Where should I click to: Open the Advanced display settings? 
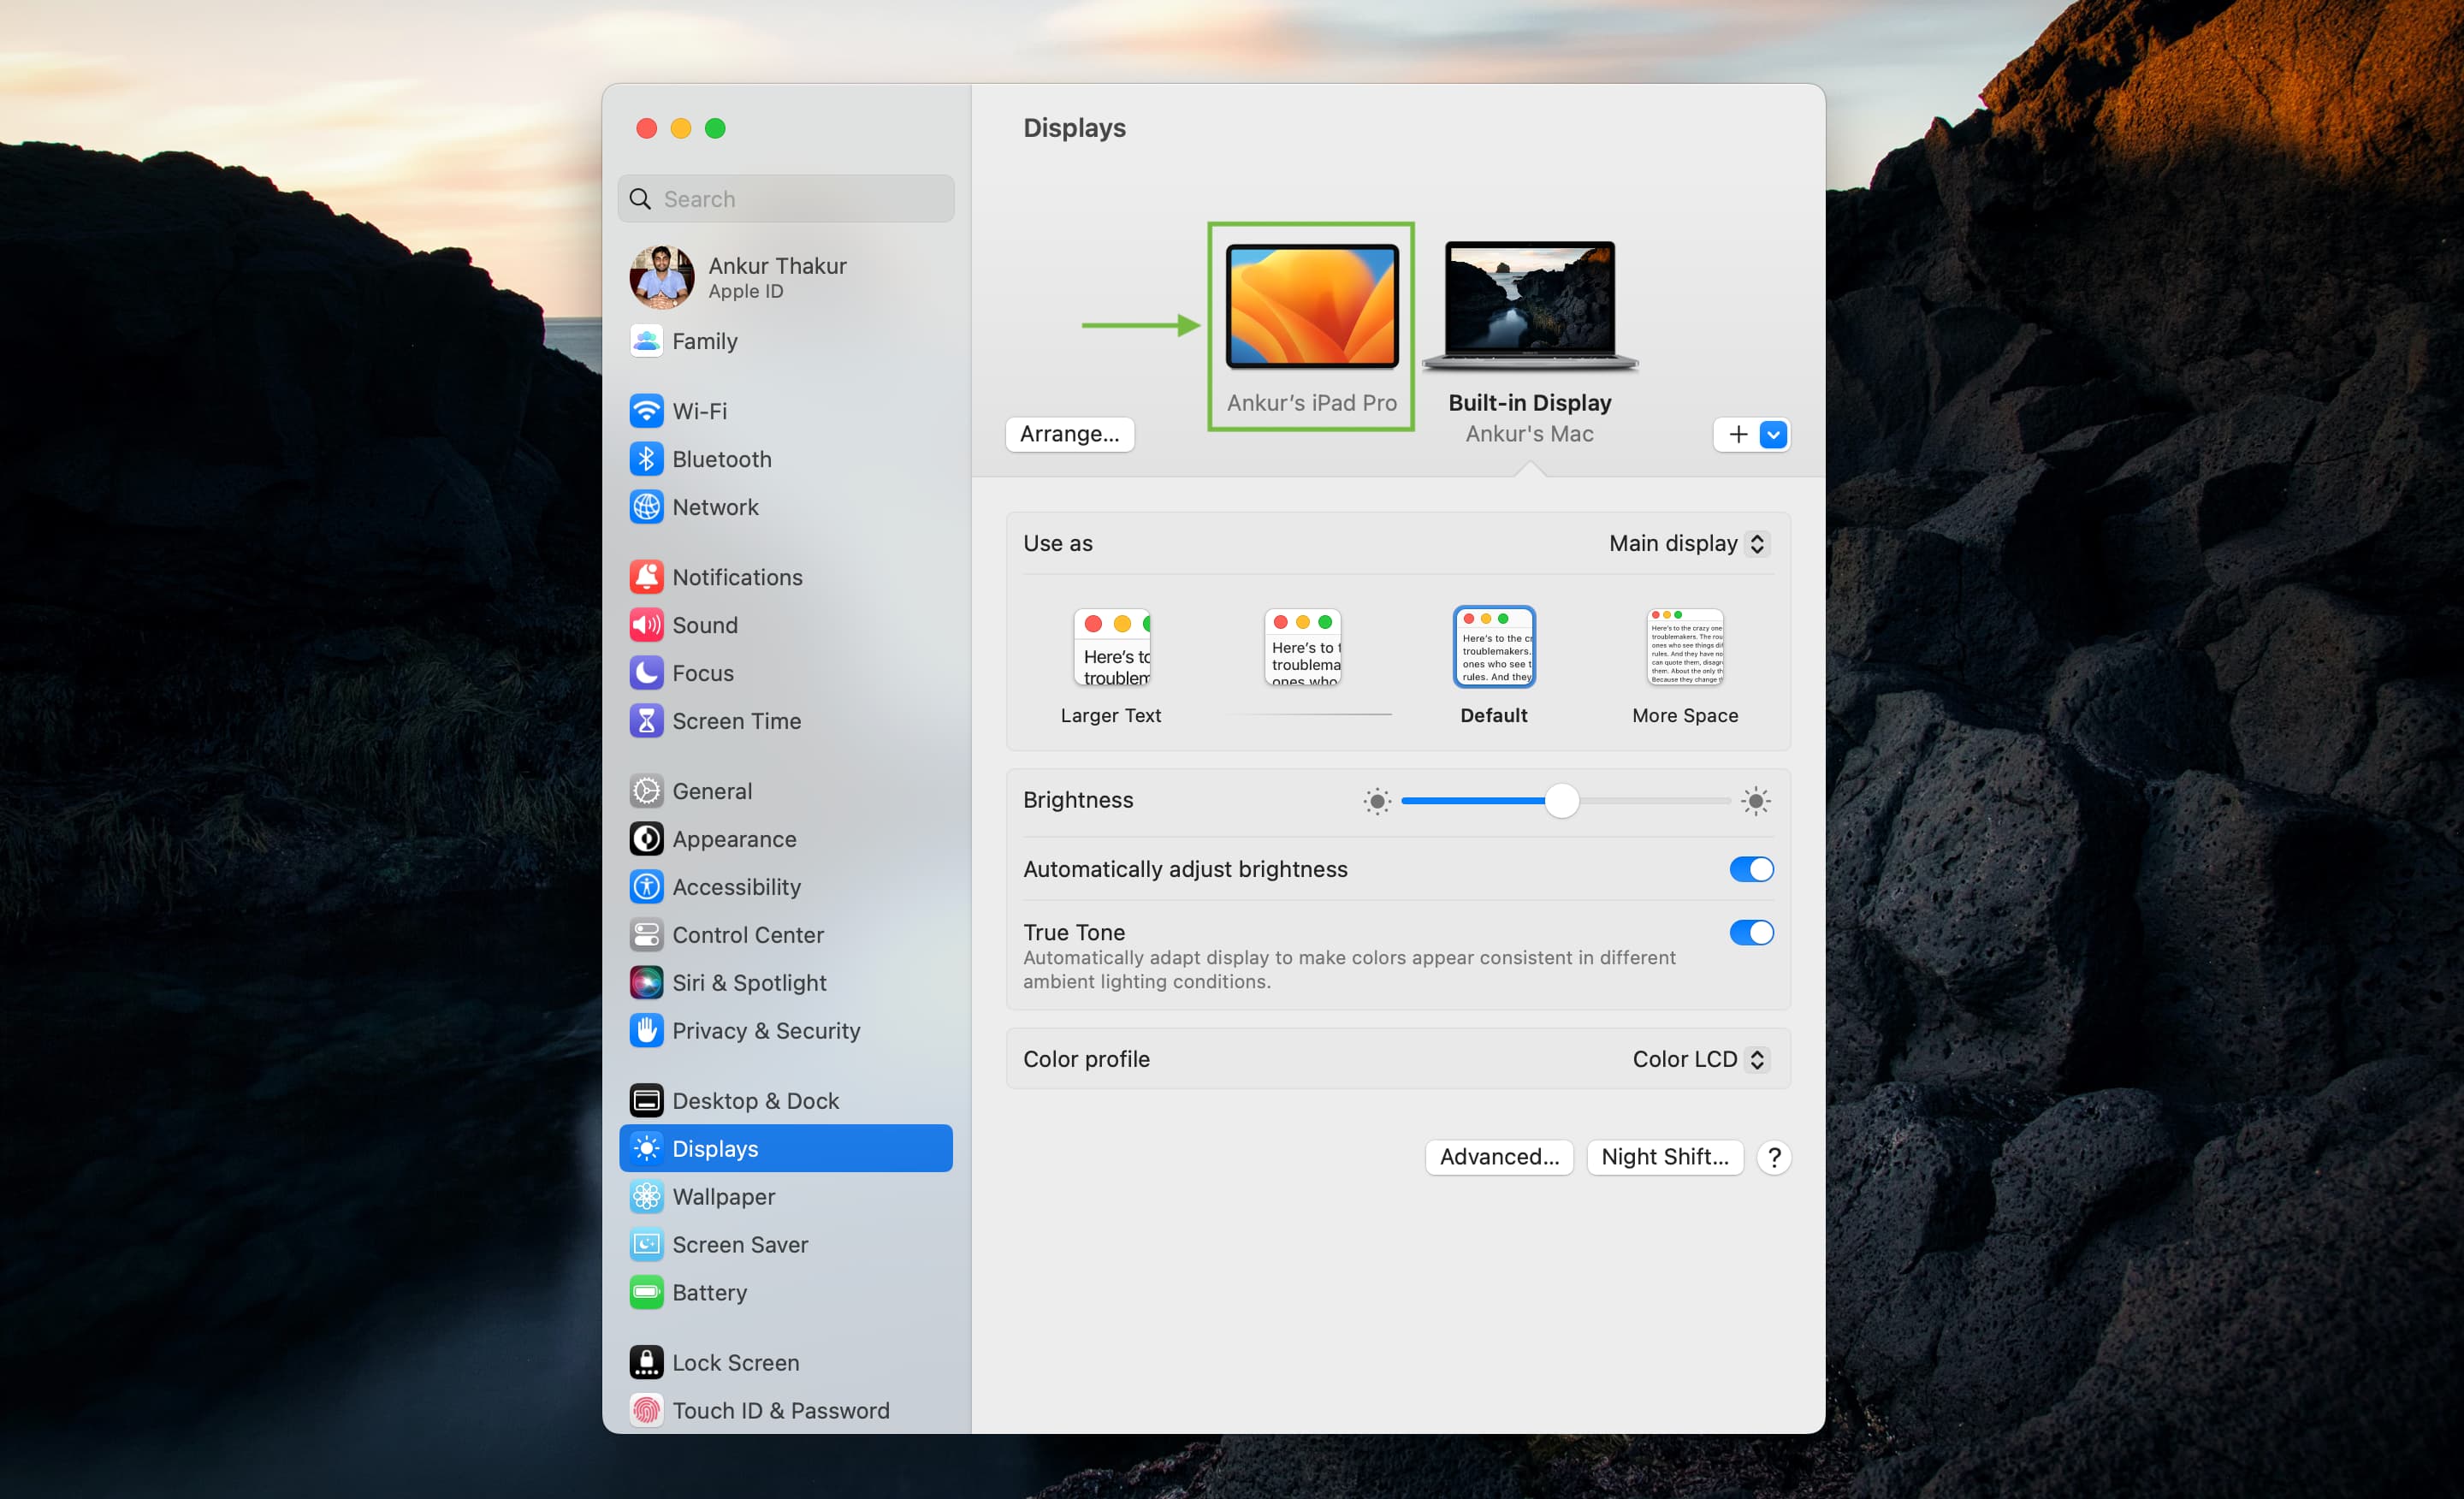[1498, 1156]
